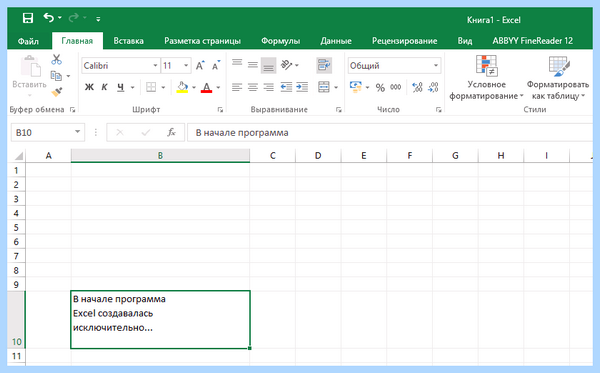
Task: Apply red font color
Action: click(x=207, y=87)
